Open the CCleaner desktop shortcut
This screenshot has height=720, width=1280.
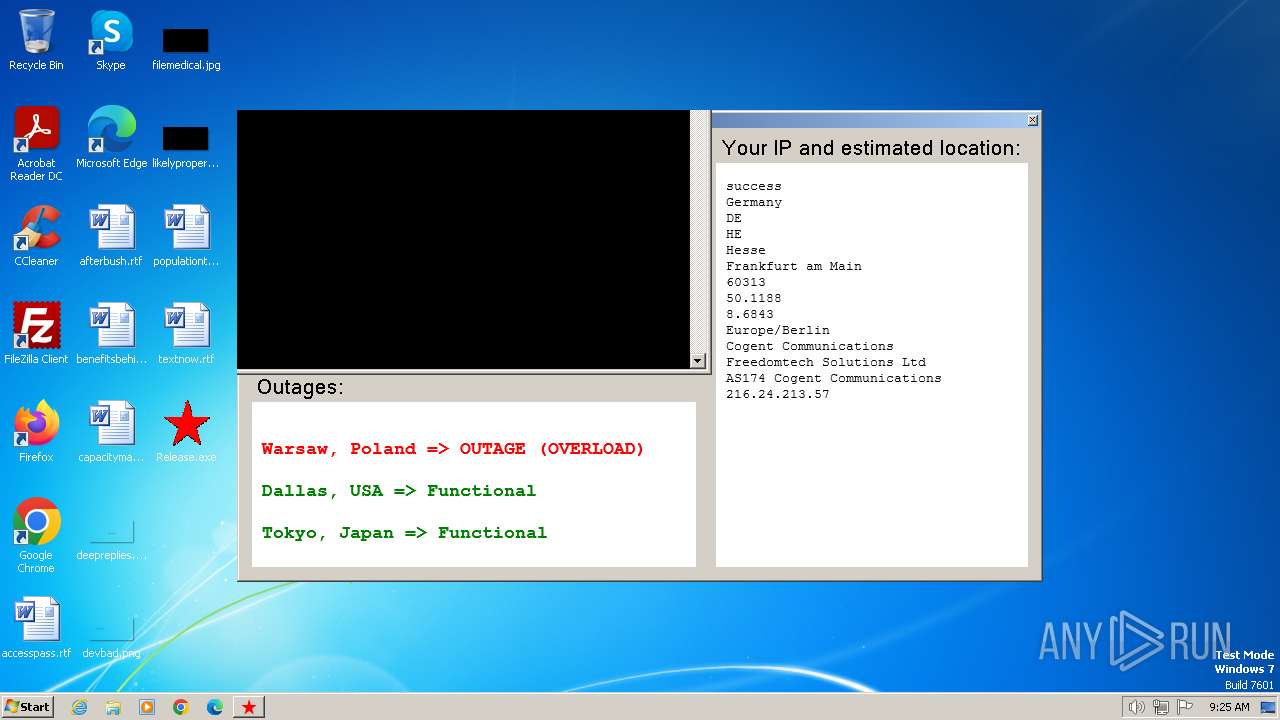tap(36, 236)
